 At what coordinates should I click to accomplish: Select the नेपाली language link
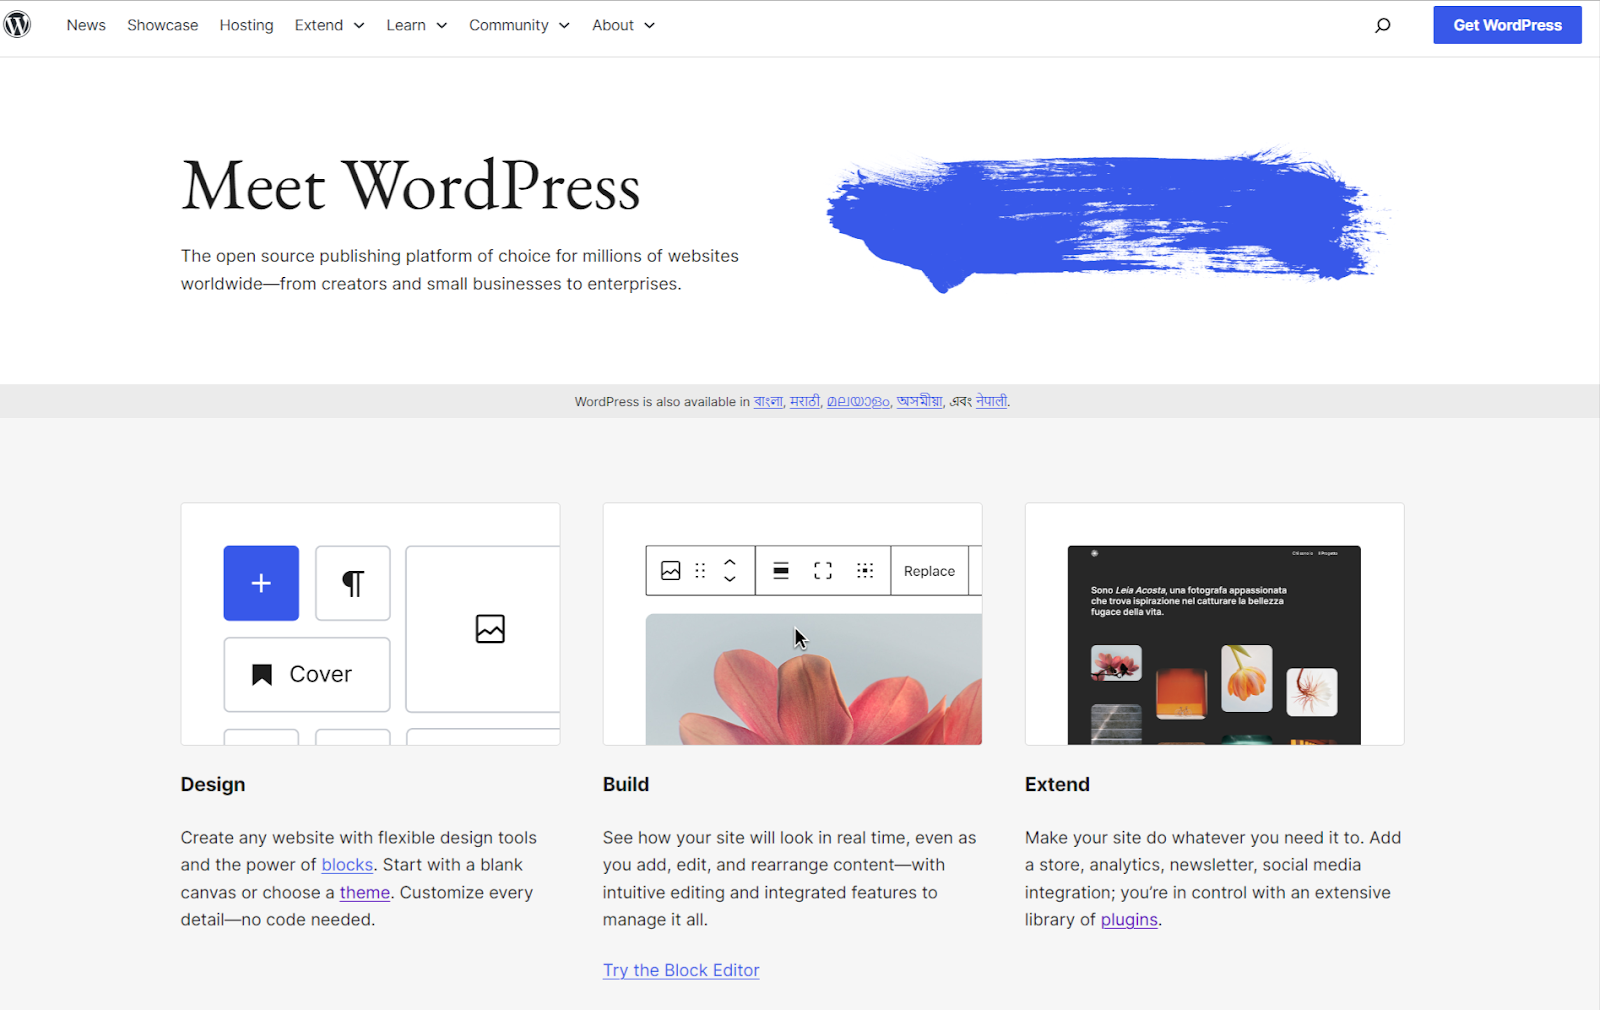click(991, 402)
